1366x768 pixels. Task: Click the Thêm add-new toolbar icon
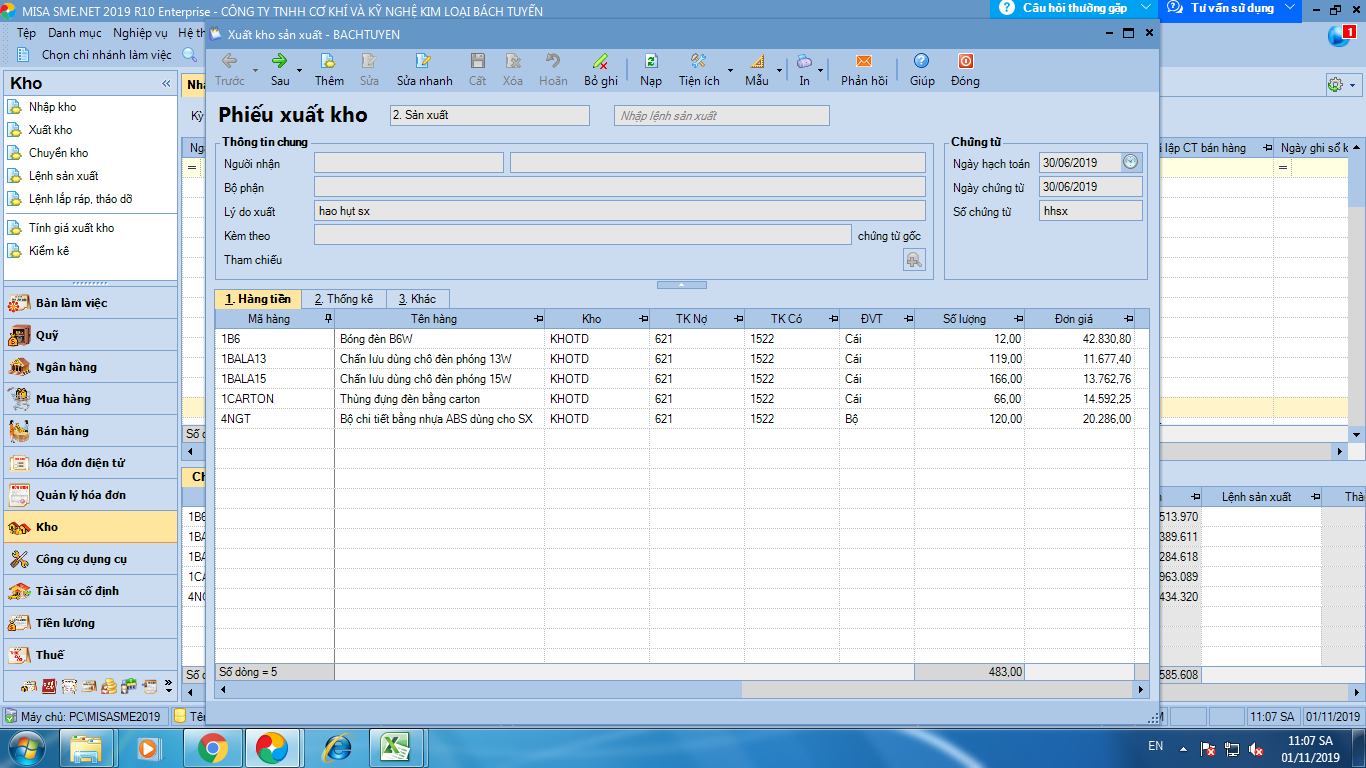click(x=328, y=61)
